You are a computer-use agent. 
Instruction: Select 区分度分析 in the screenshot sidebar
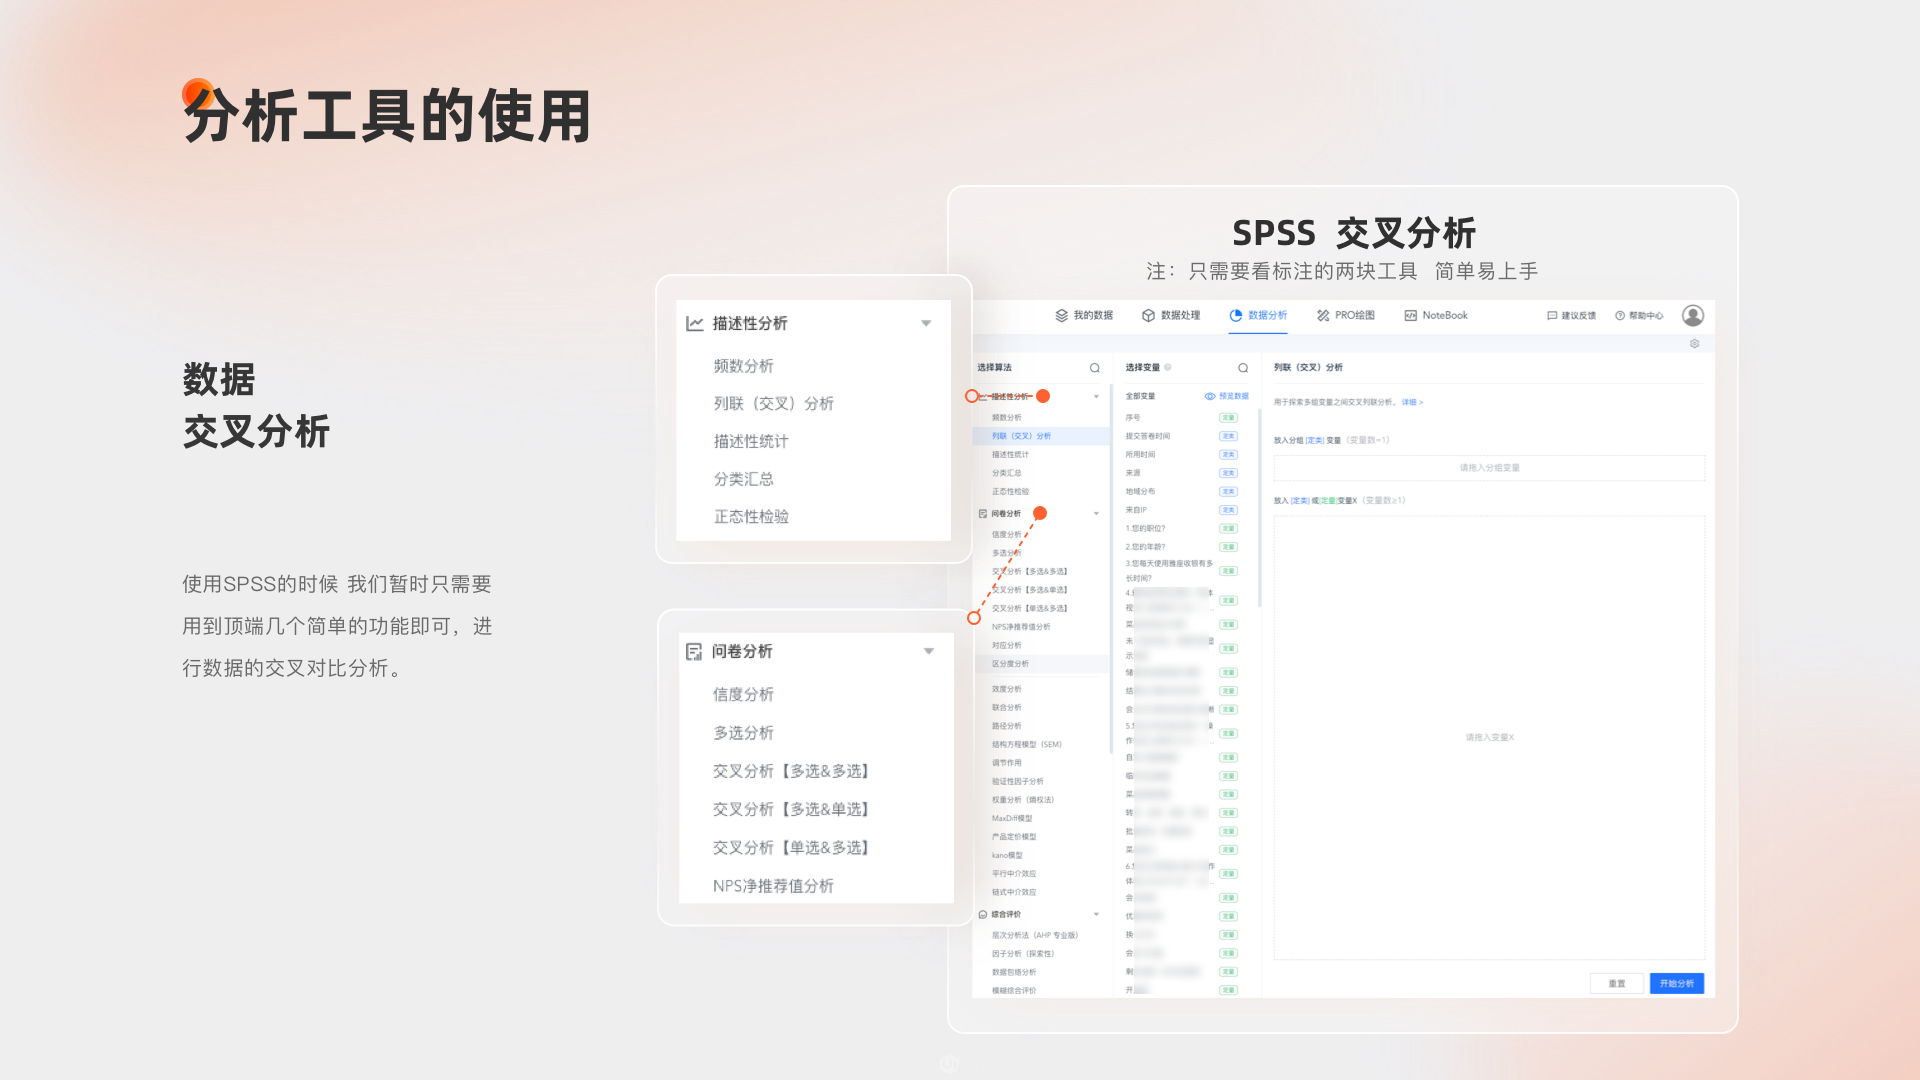click(x=1041, y=664)
